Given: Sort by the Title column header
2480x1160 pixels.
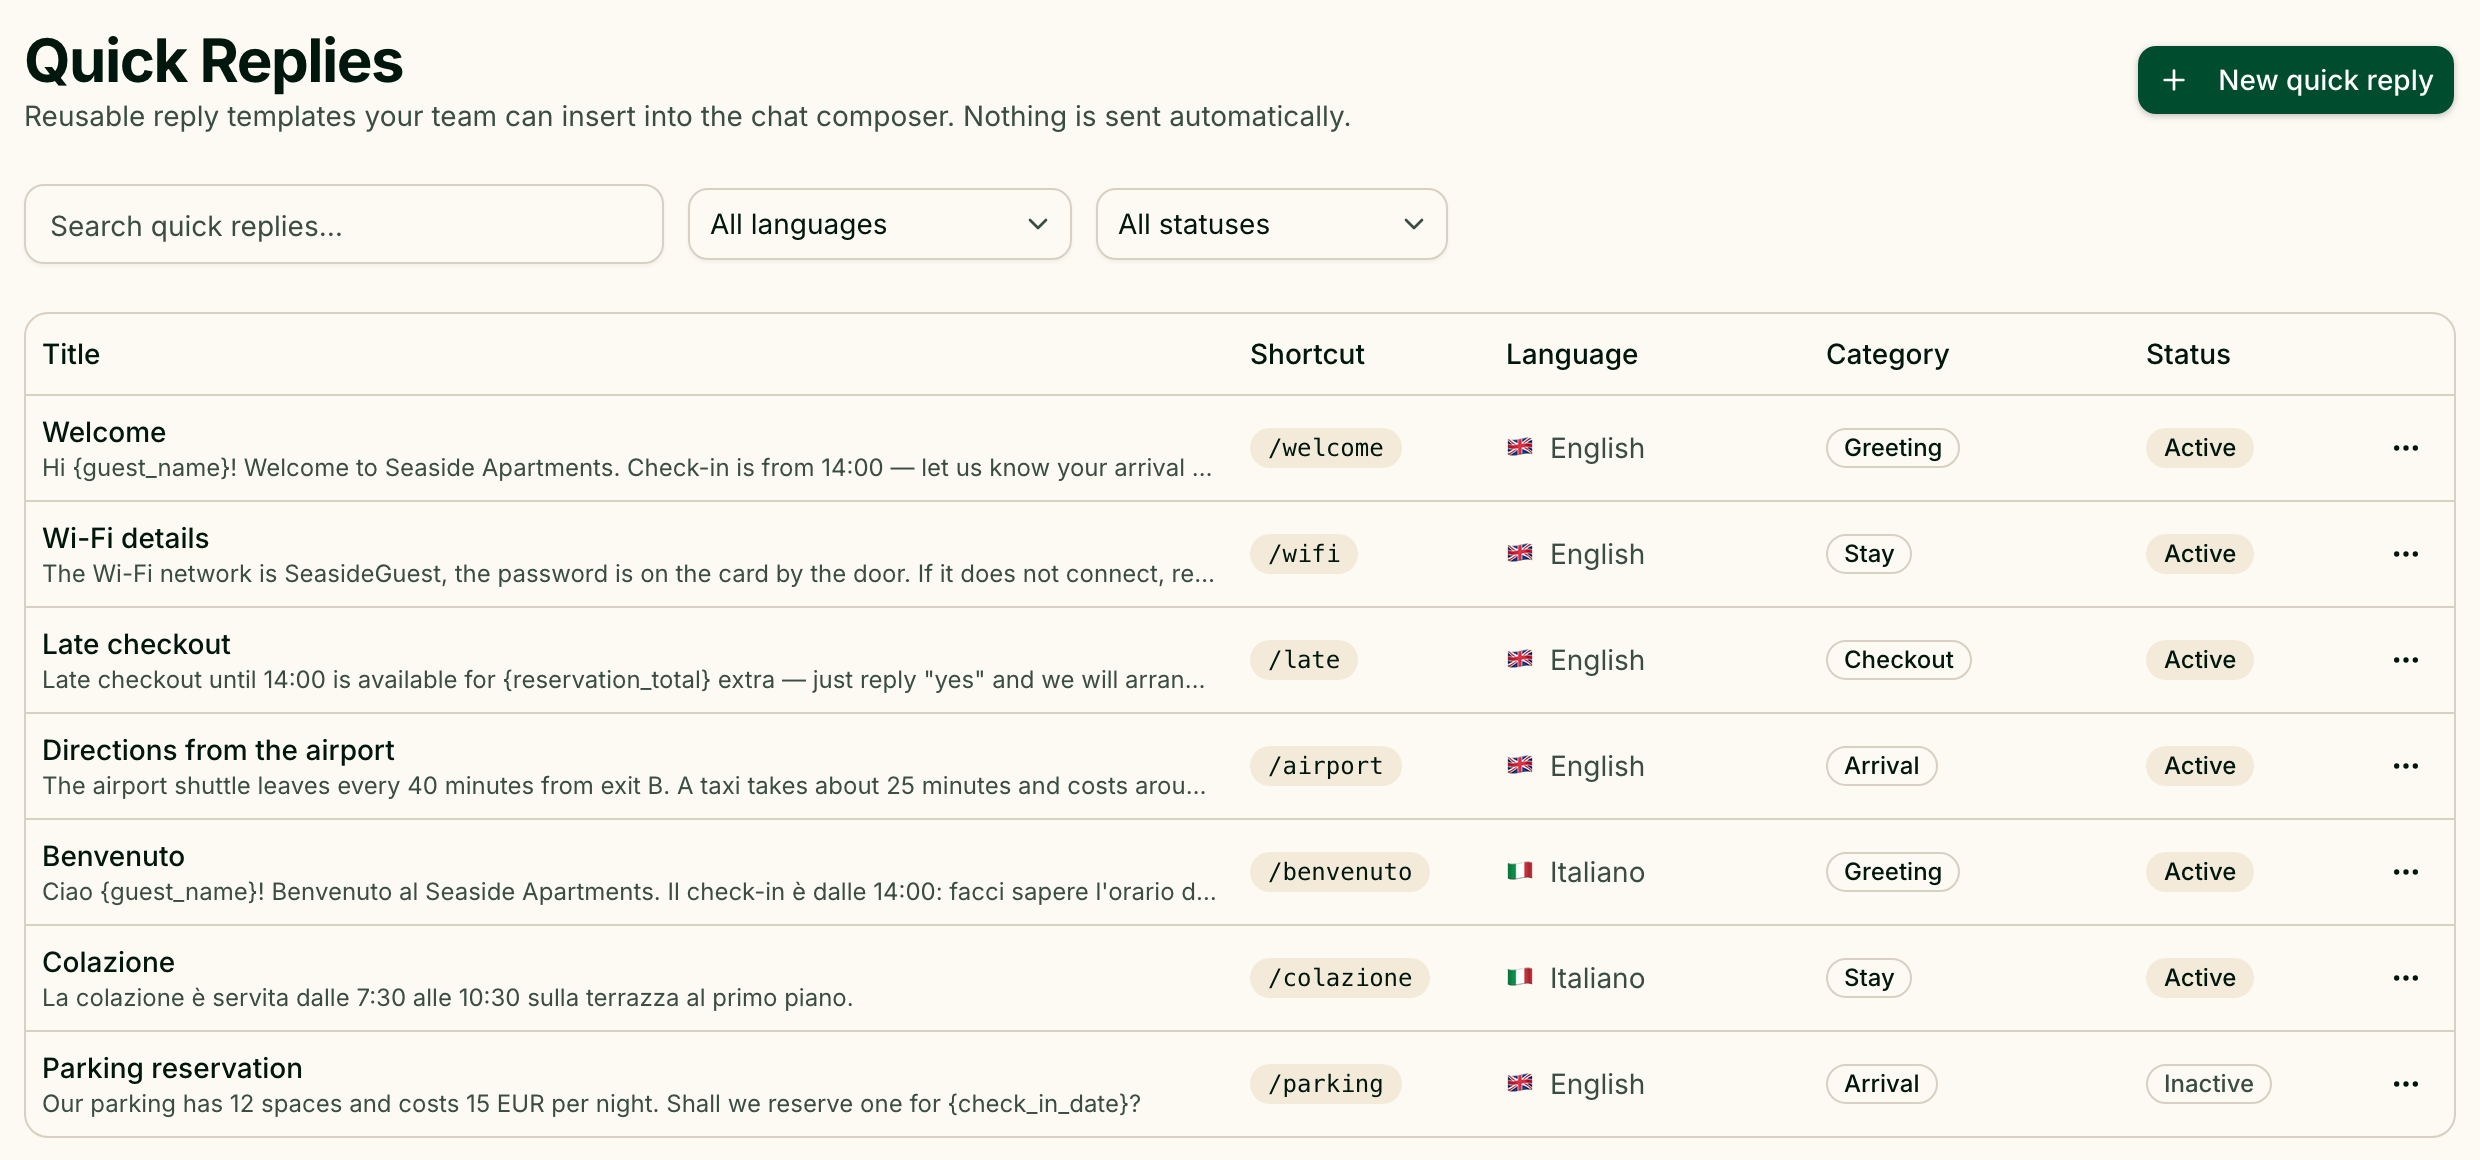Looking at the screenshot, I should [71, 354].
